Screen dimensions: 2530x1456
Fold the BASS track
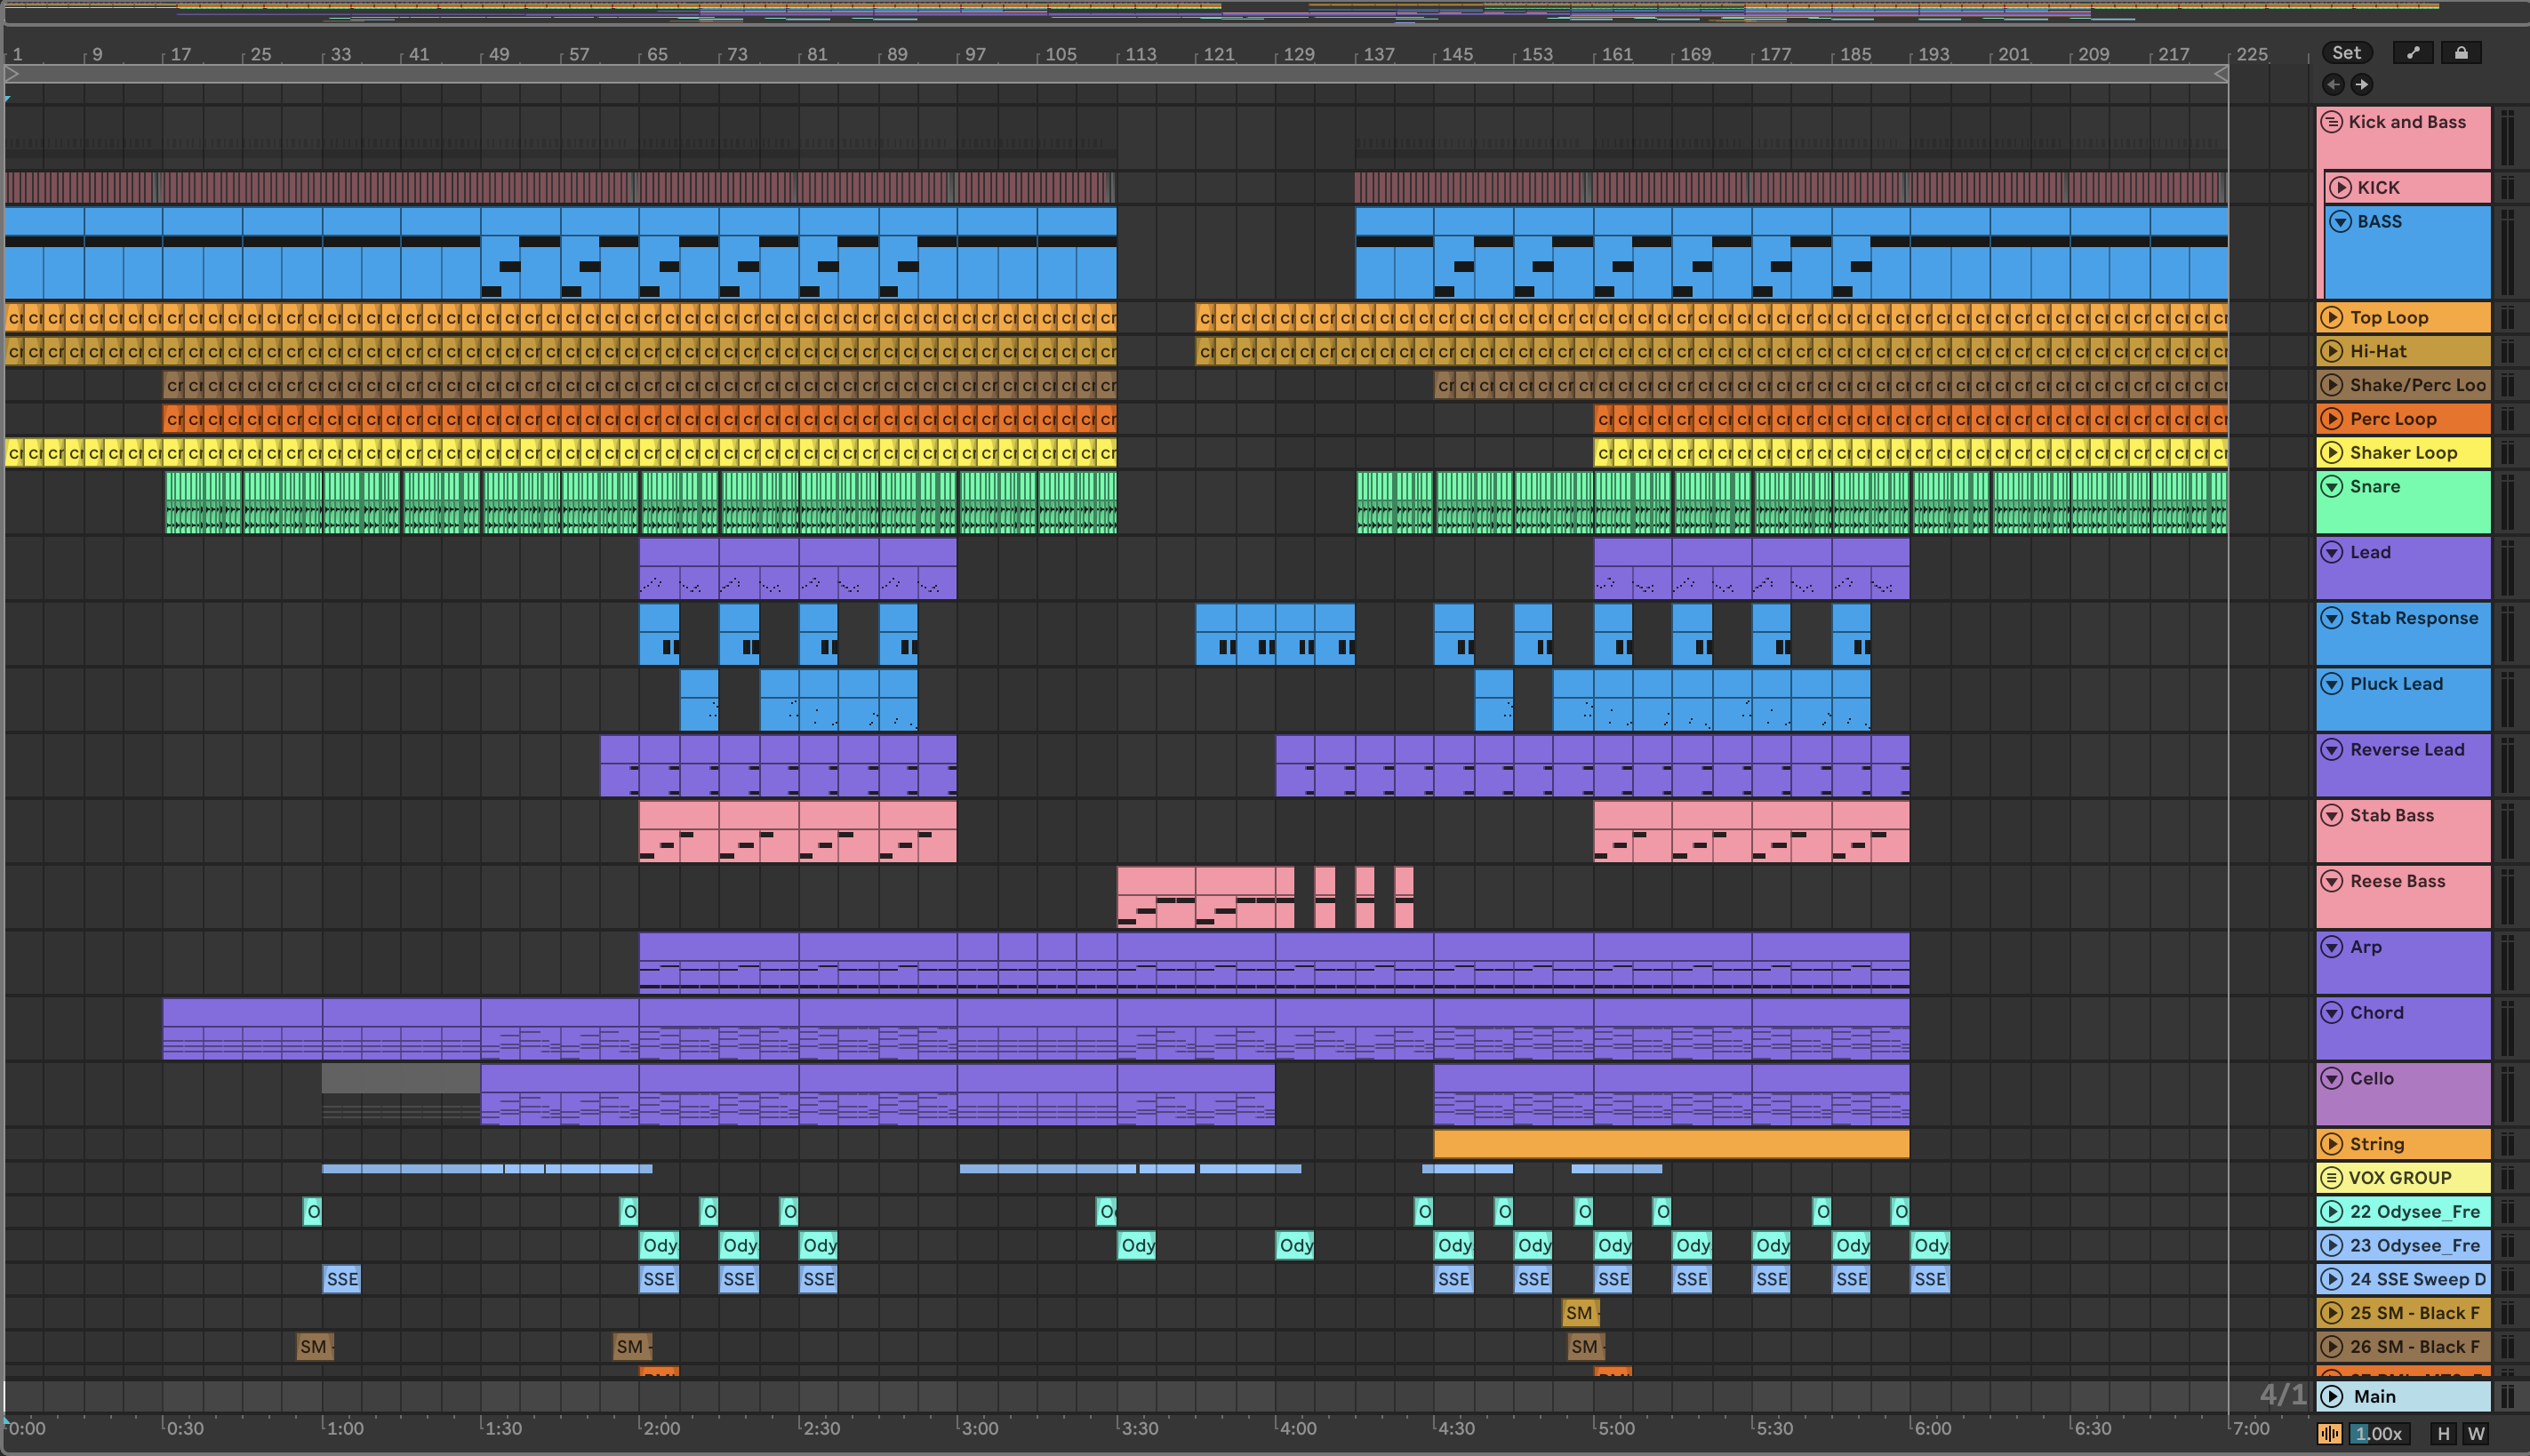(2340, 222)
